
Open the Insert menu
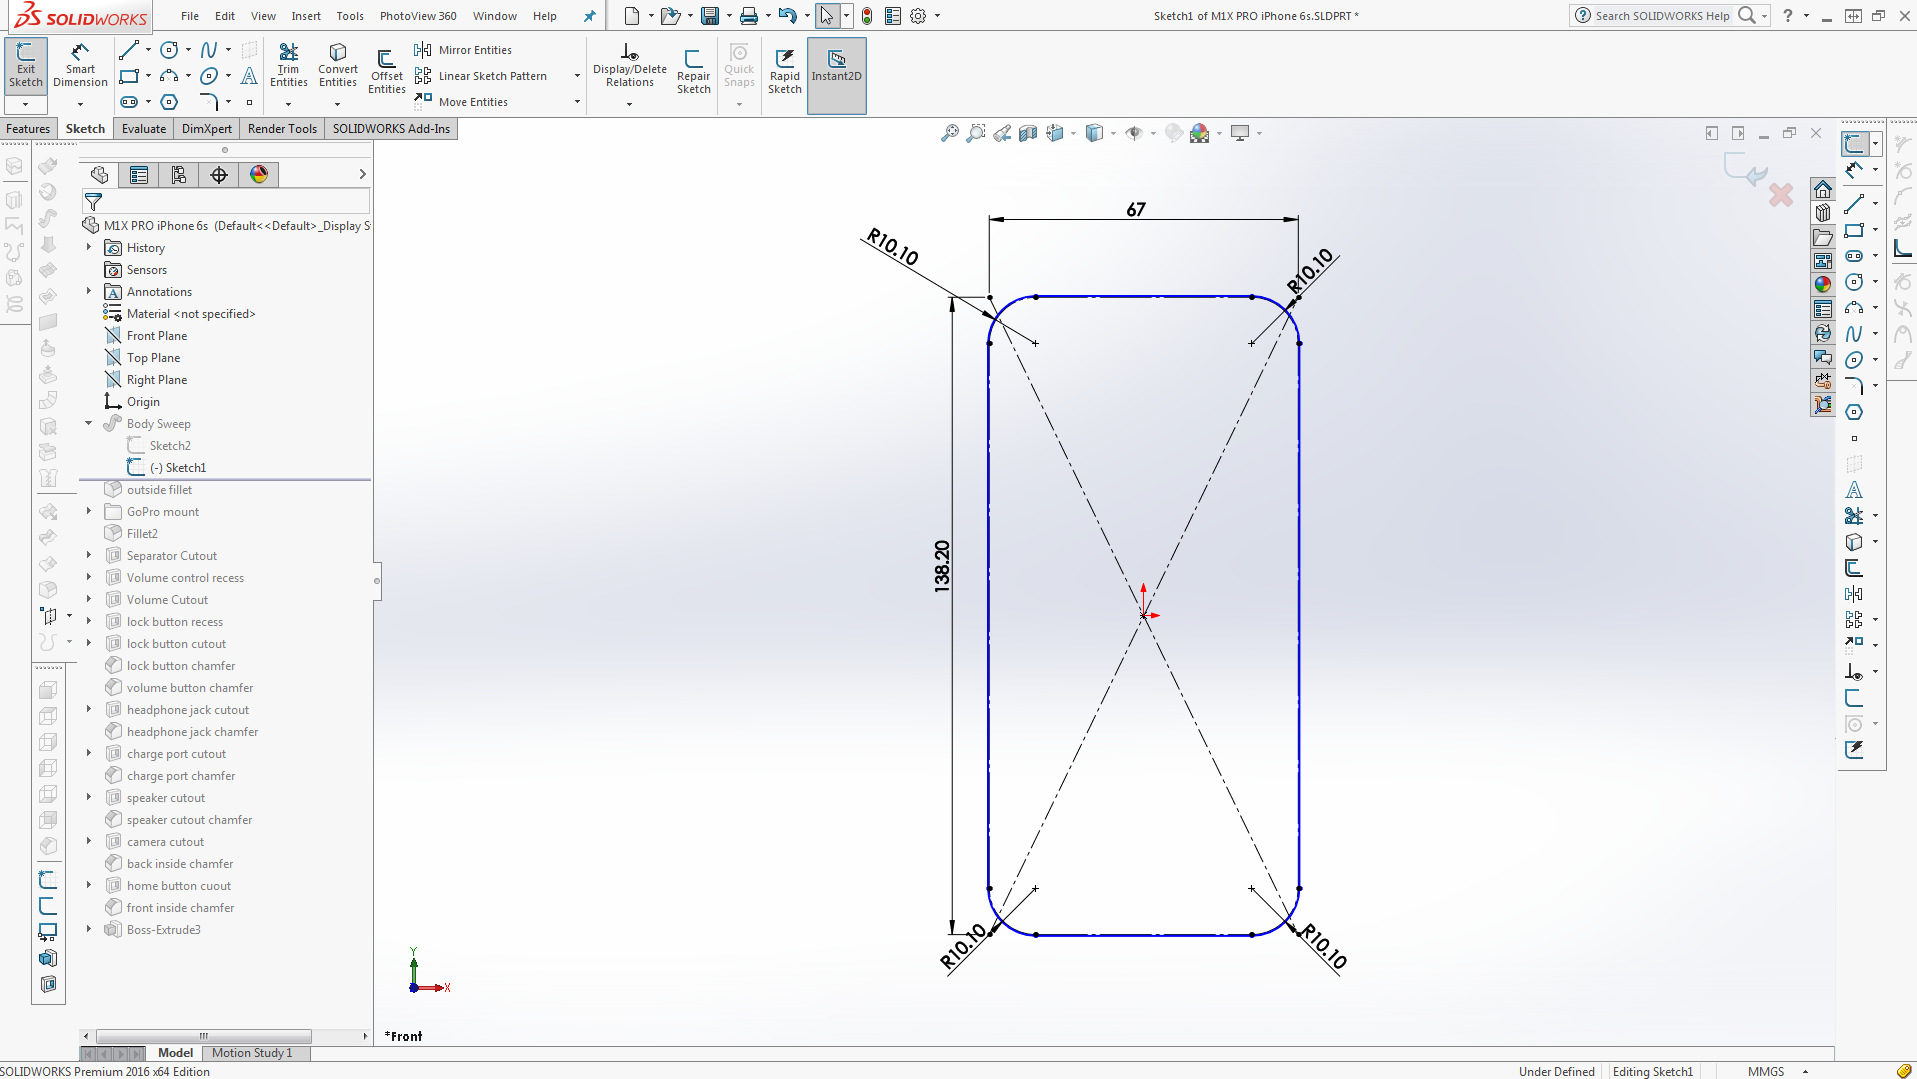(306, 16)
